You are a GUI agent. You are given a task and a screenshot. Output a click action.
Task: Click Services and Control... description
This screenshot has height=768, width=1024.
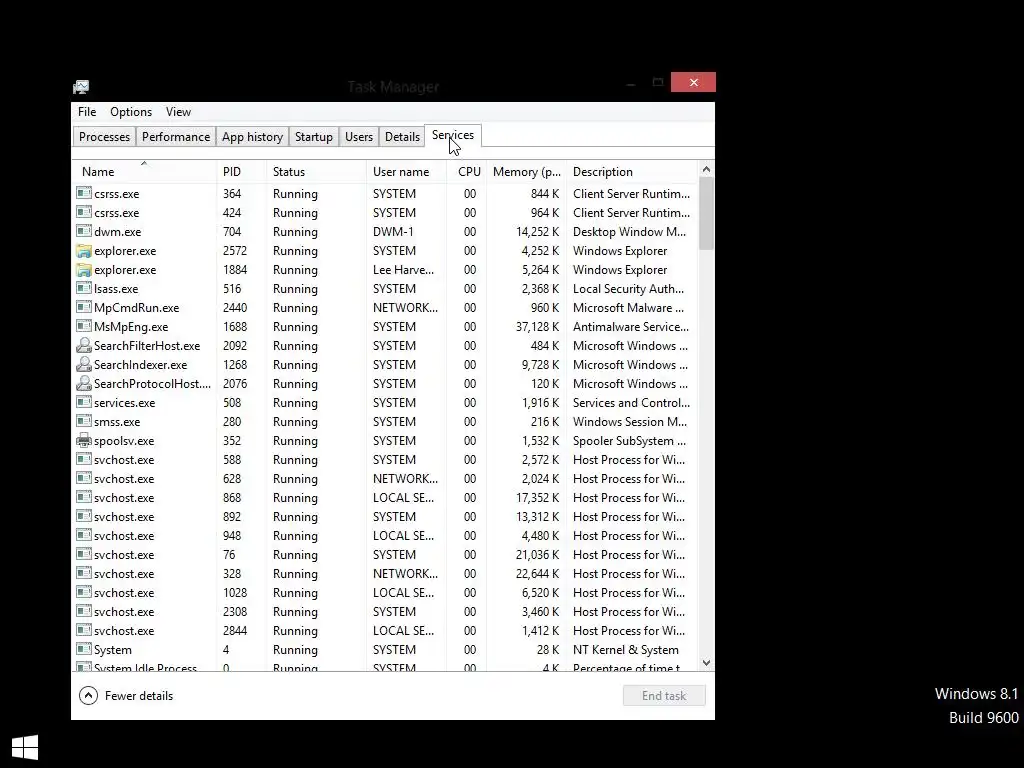point(631,403)
